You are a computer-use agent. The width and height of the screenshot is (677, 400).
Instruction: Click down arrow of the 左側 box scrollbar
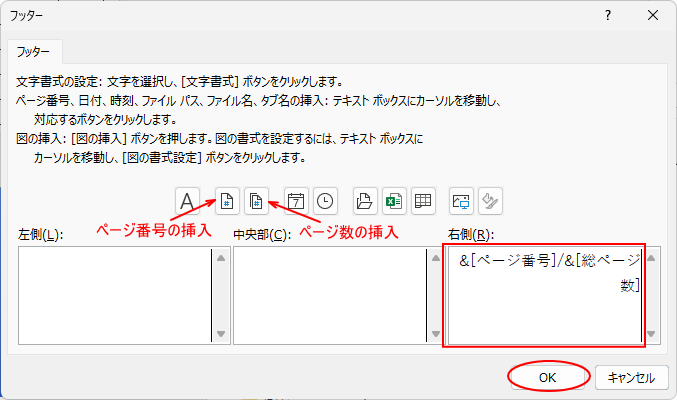coord(221,333)
